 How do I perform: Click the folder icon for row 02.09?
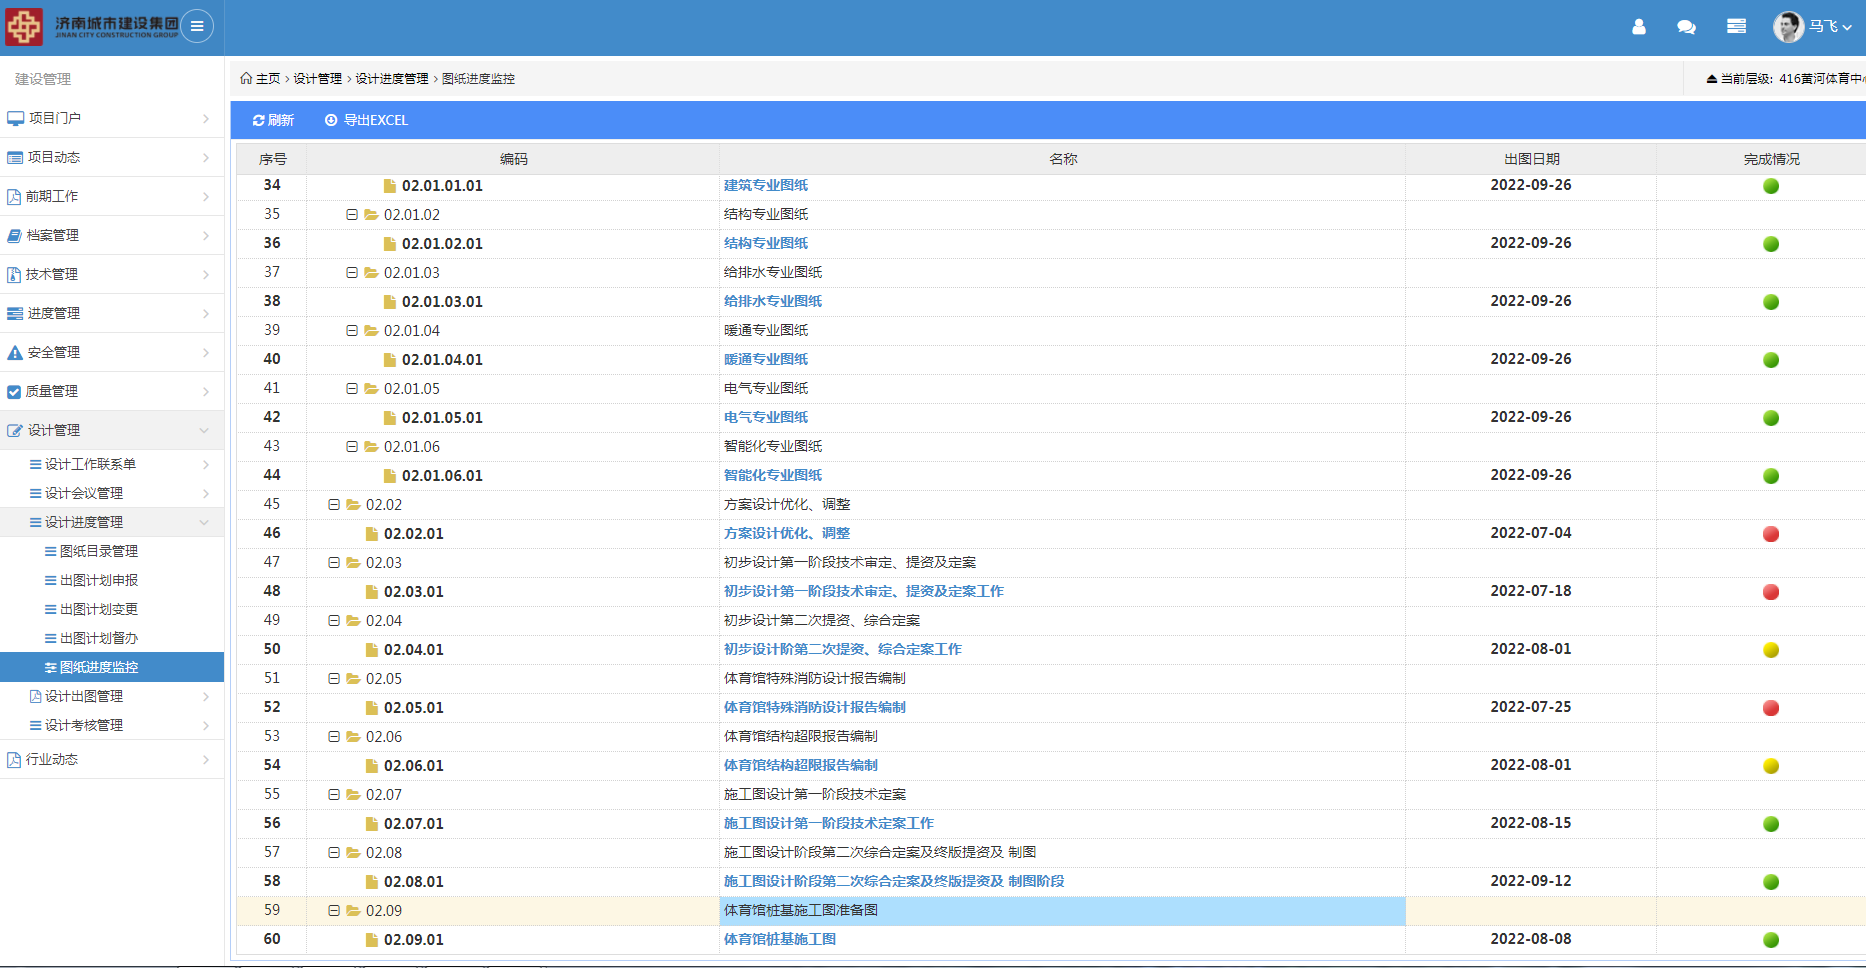coord(353,910)
